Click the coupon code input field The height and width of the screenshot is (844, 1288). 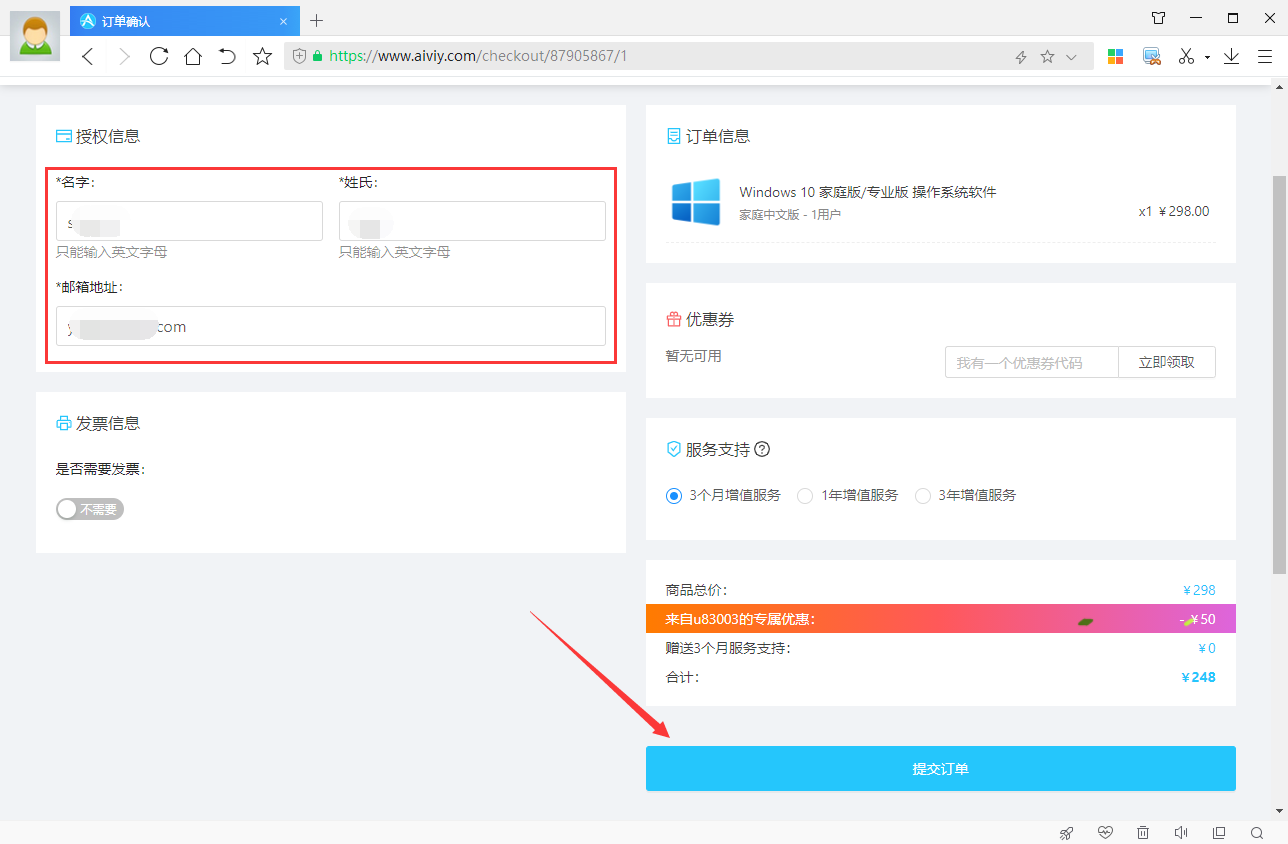point(1031,362)
